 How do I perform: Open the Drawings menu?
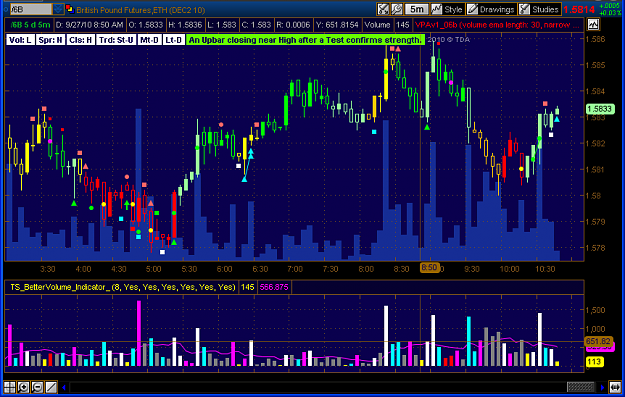[491, 9]
